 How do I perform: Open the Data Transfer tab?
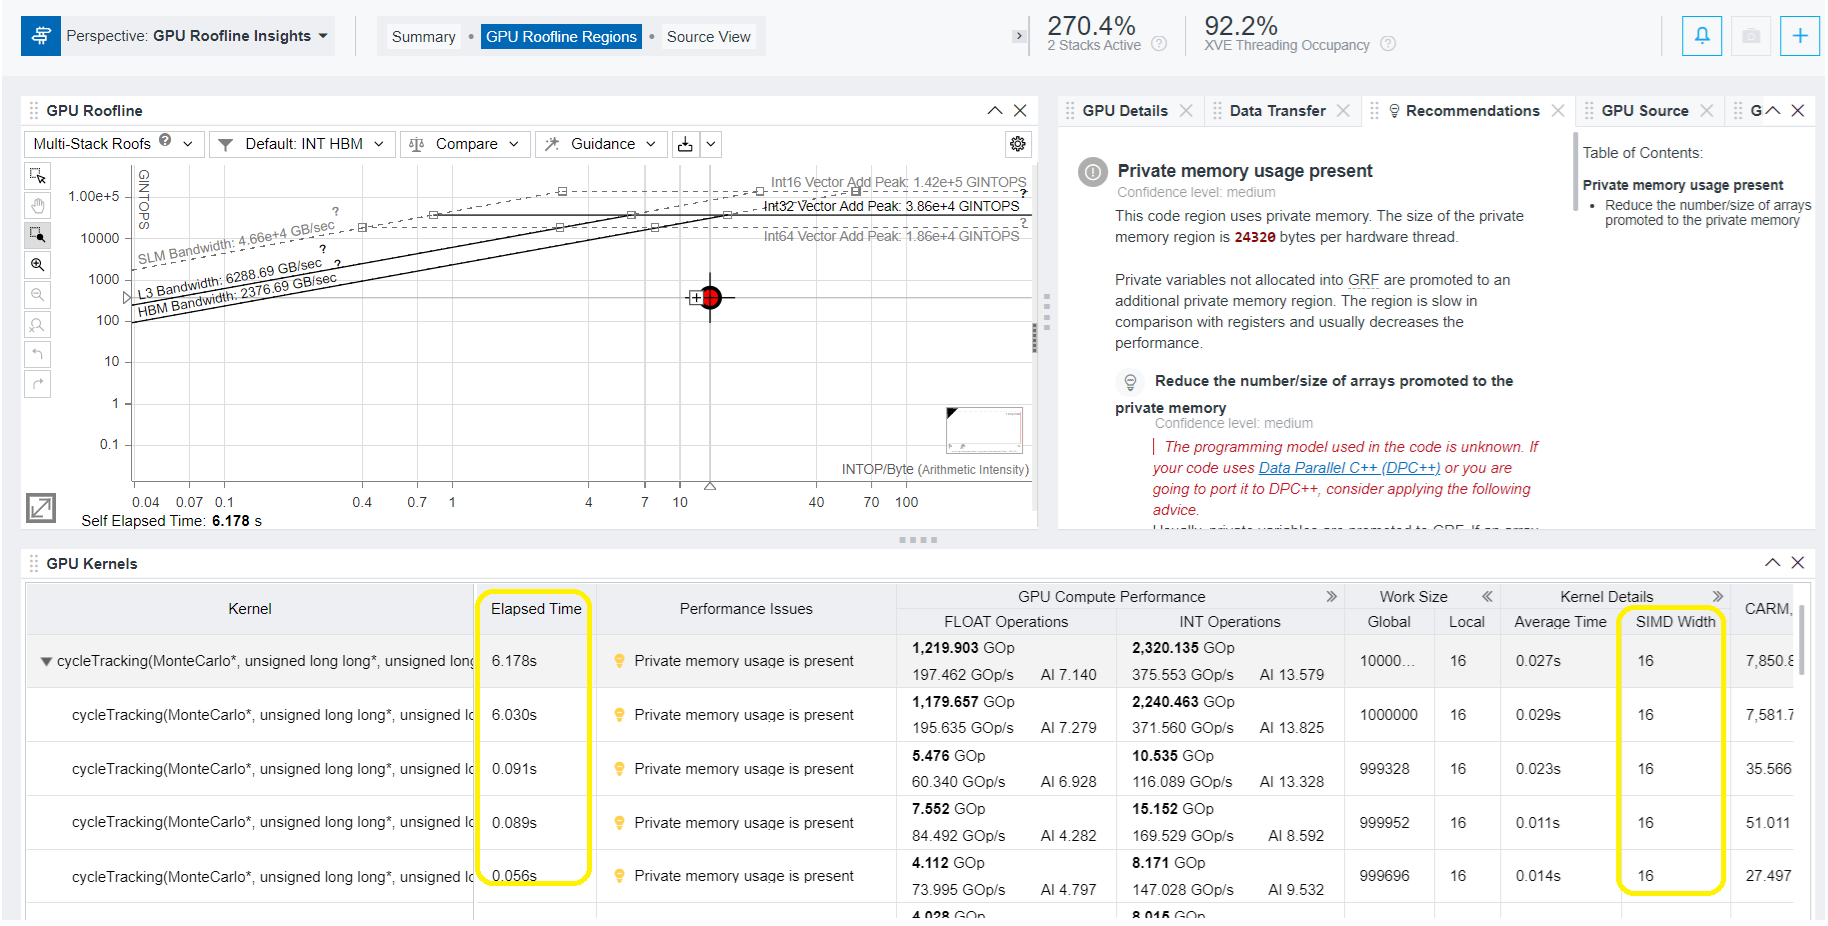tap(1277, 111)
